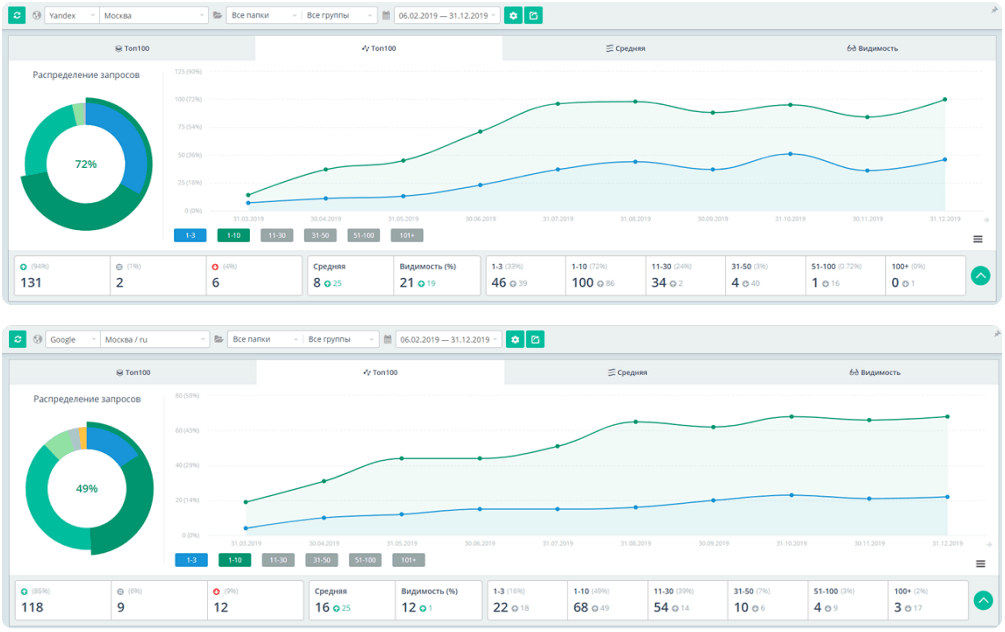
Task: Open Все группы dropdown in Google panel
Action: tap(340, 339)
